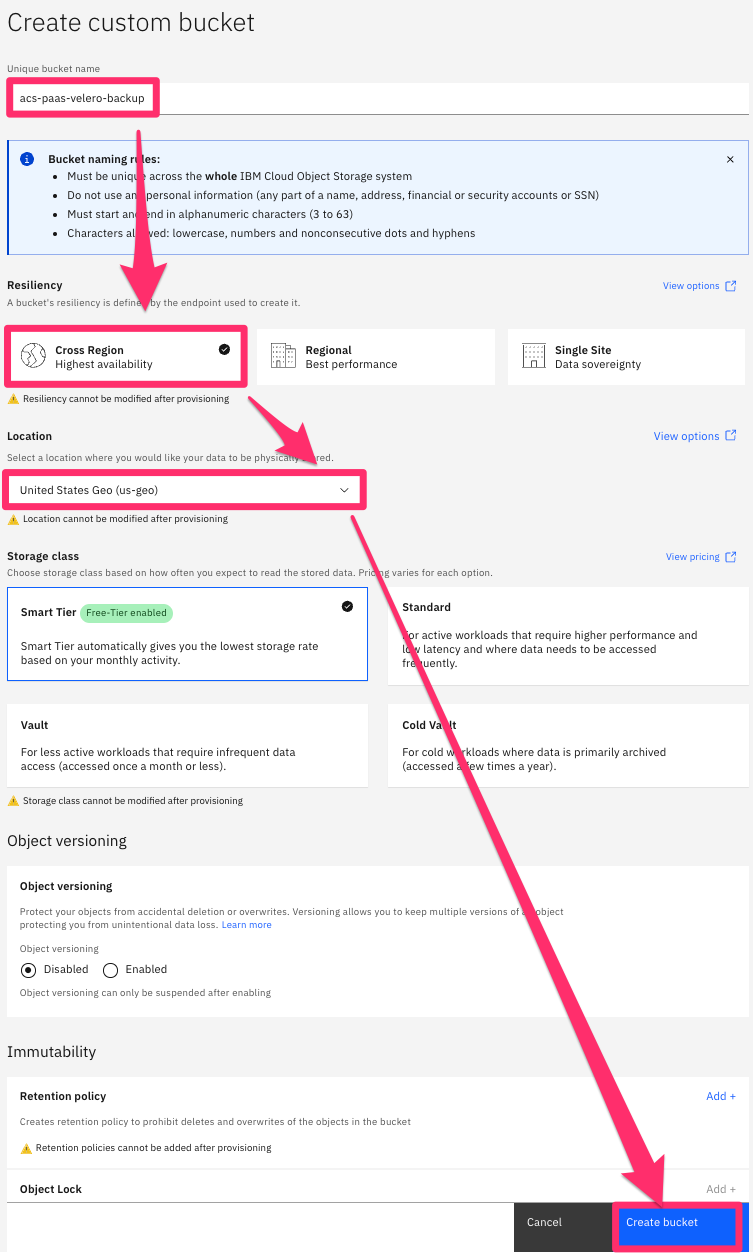The width and height of the screenshot is (753, 1253).
Task: Open the Learn more link for versioning
Action: point(247,925)
